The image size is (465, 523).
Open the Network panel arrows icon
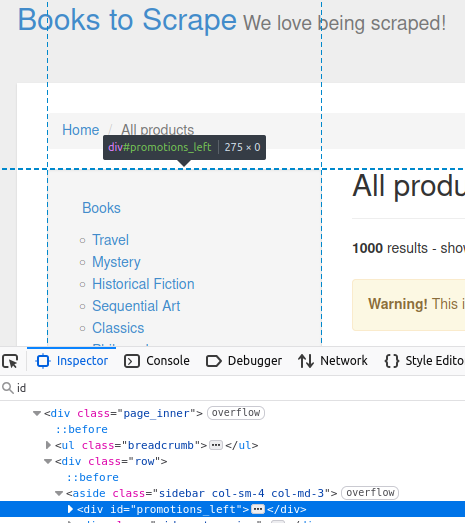pos(306,361)
